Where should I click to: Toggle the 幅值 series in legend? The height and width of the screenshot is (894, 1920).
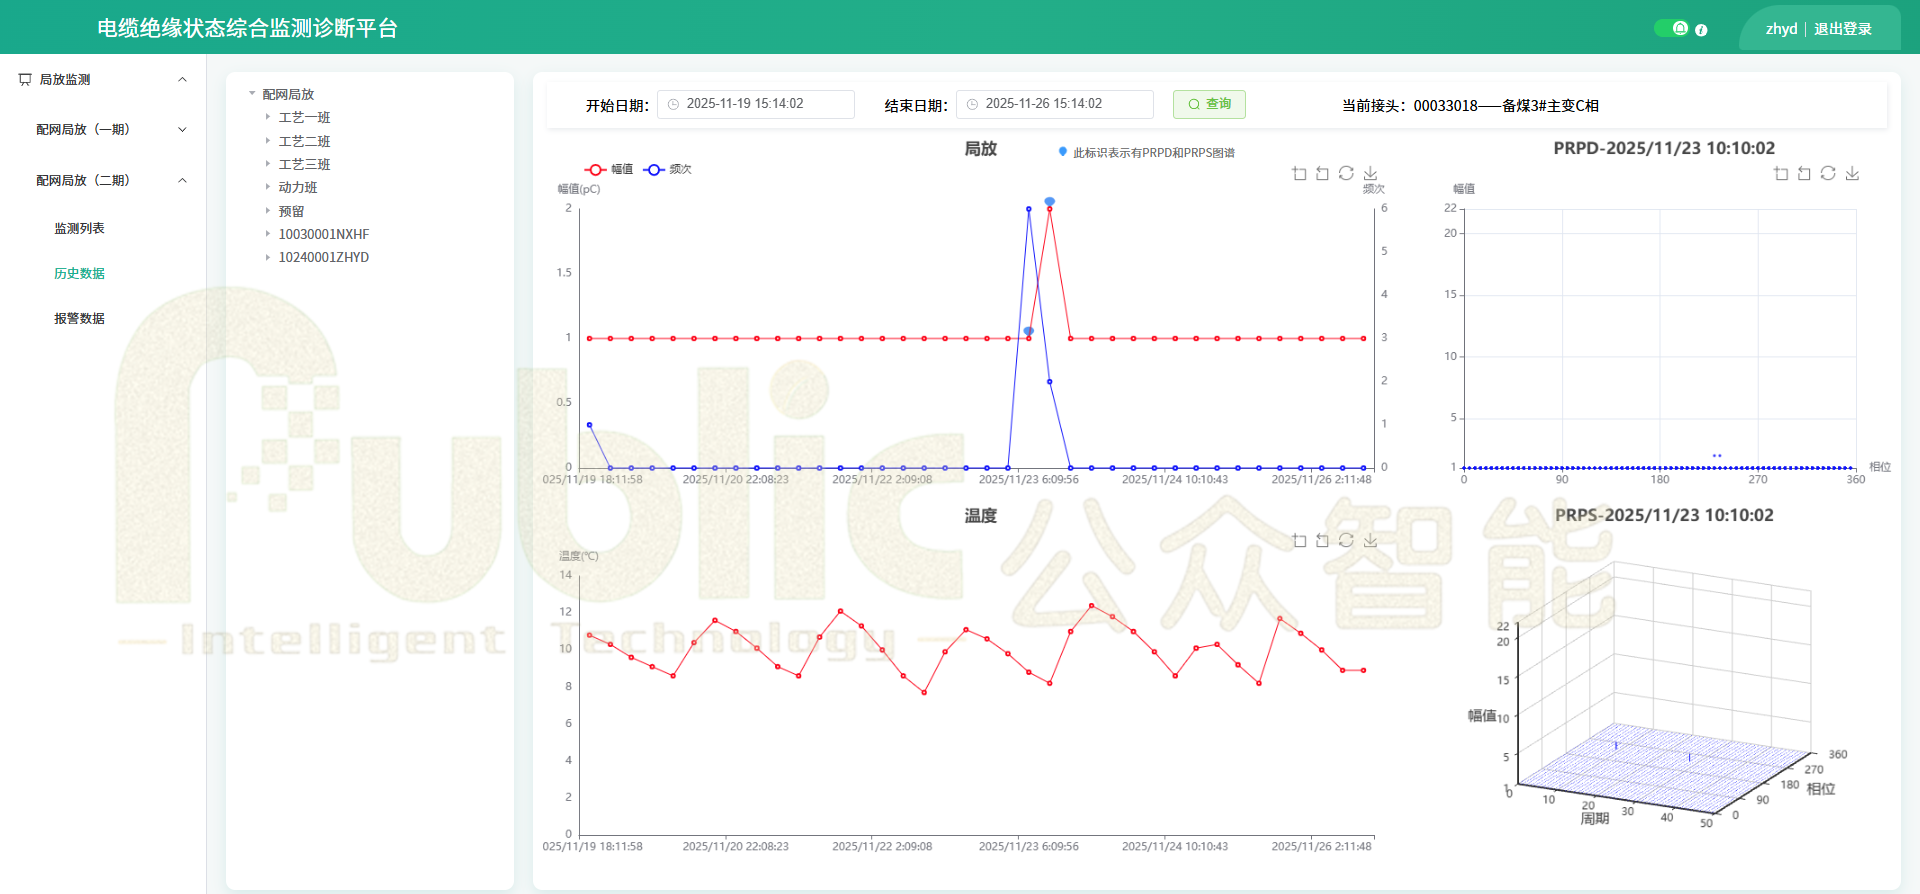(x=609, y=169)
